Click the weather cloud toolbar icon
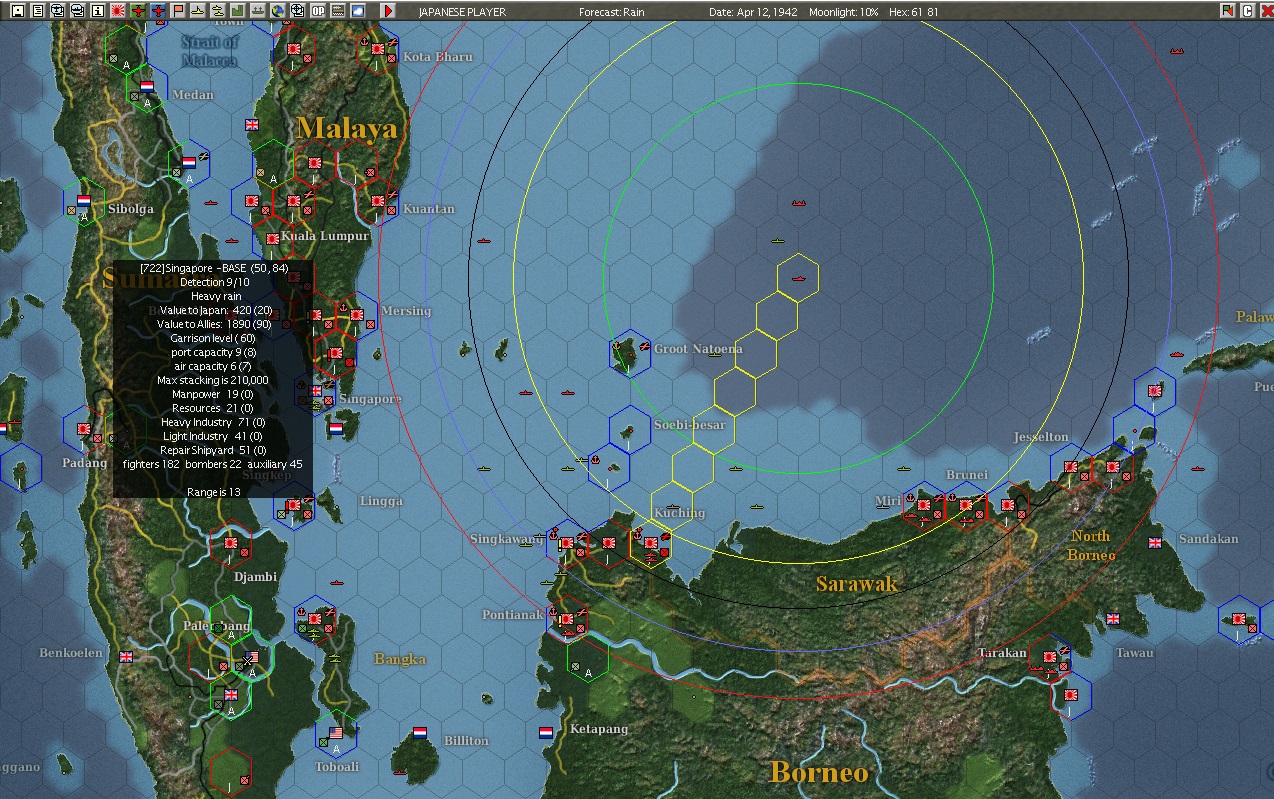 357,11
